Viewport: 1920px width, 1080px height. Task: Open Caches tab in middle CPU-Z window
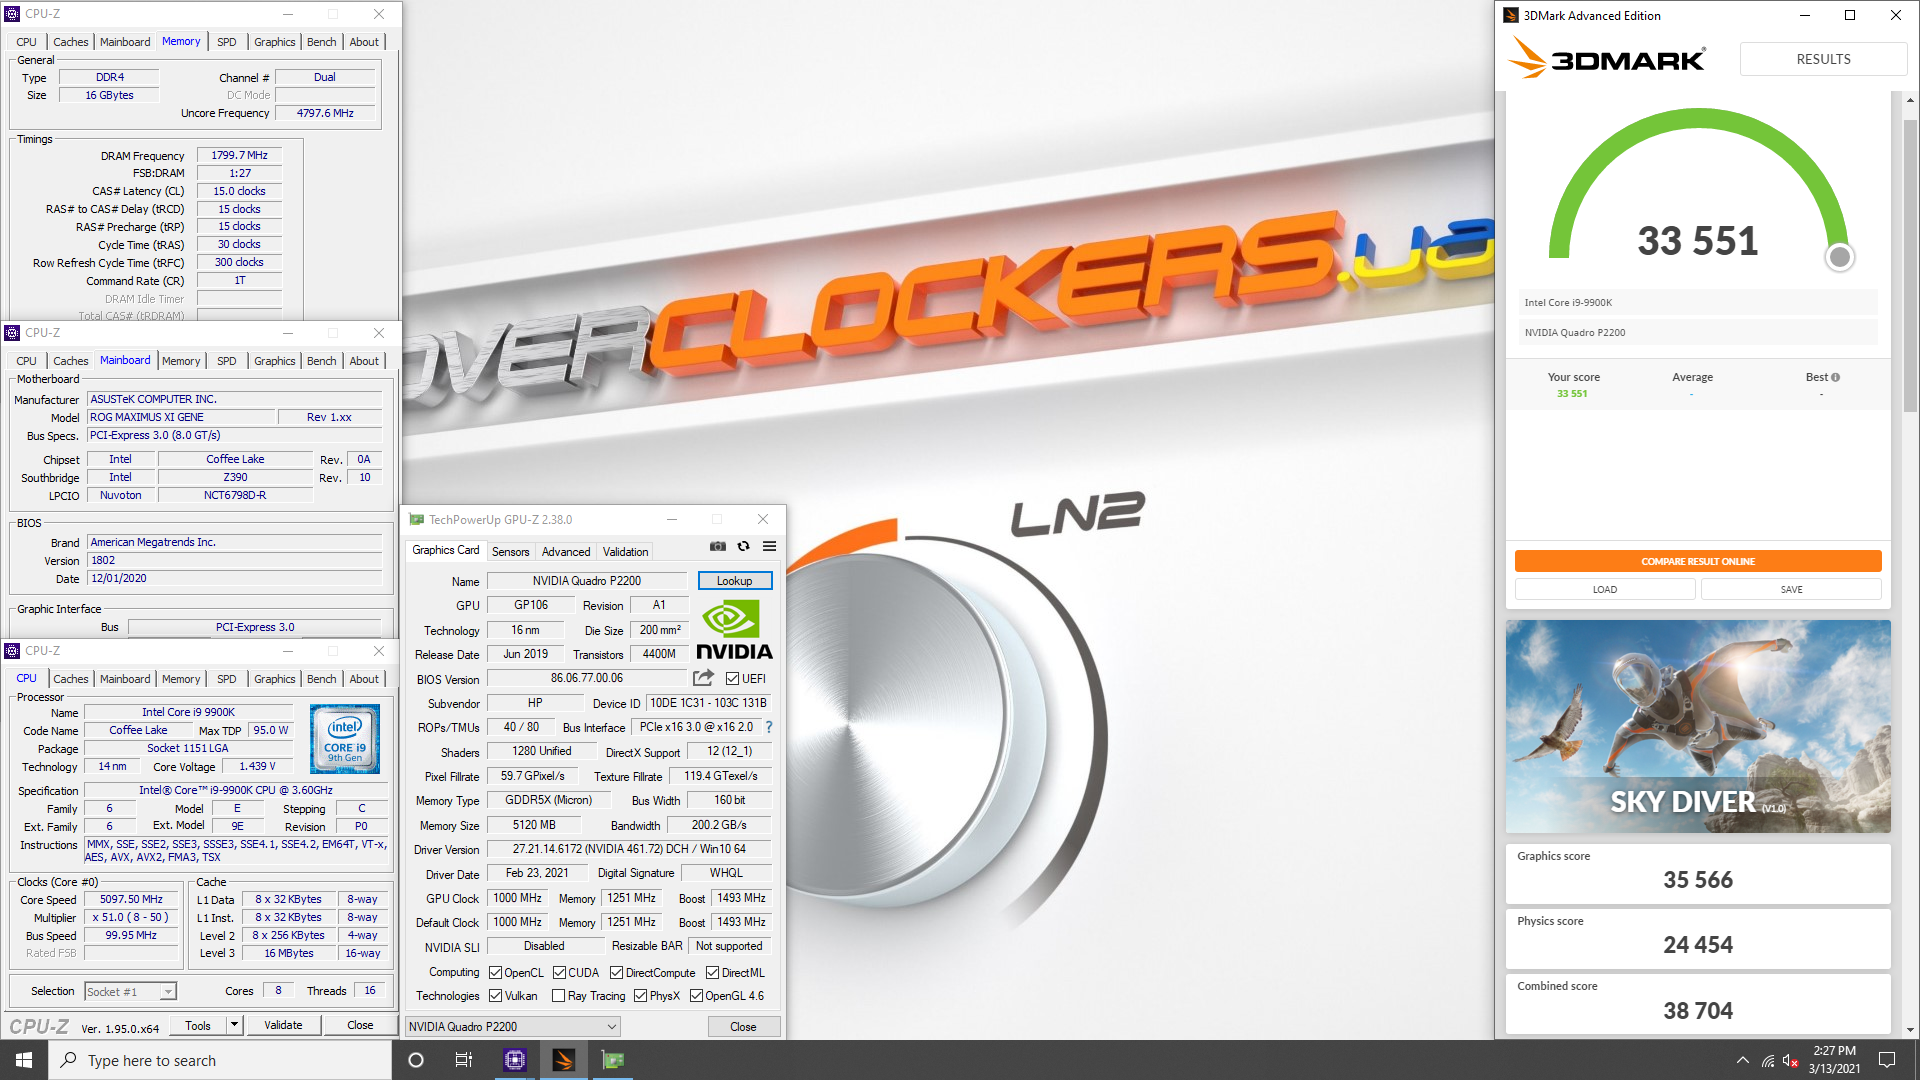pos(70,361)
